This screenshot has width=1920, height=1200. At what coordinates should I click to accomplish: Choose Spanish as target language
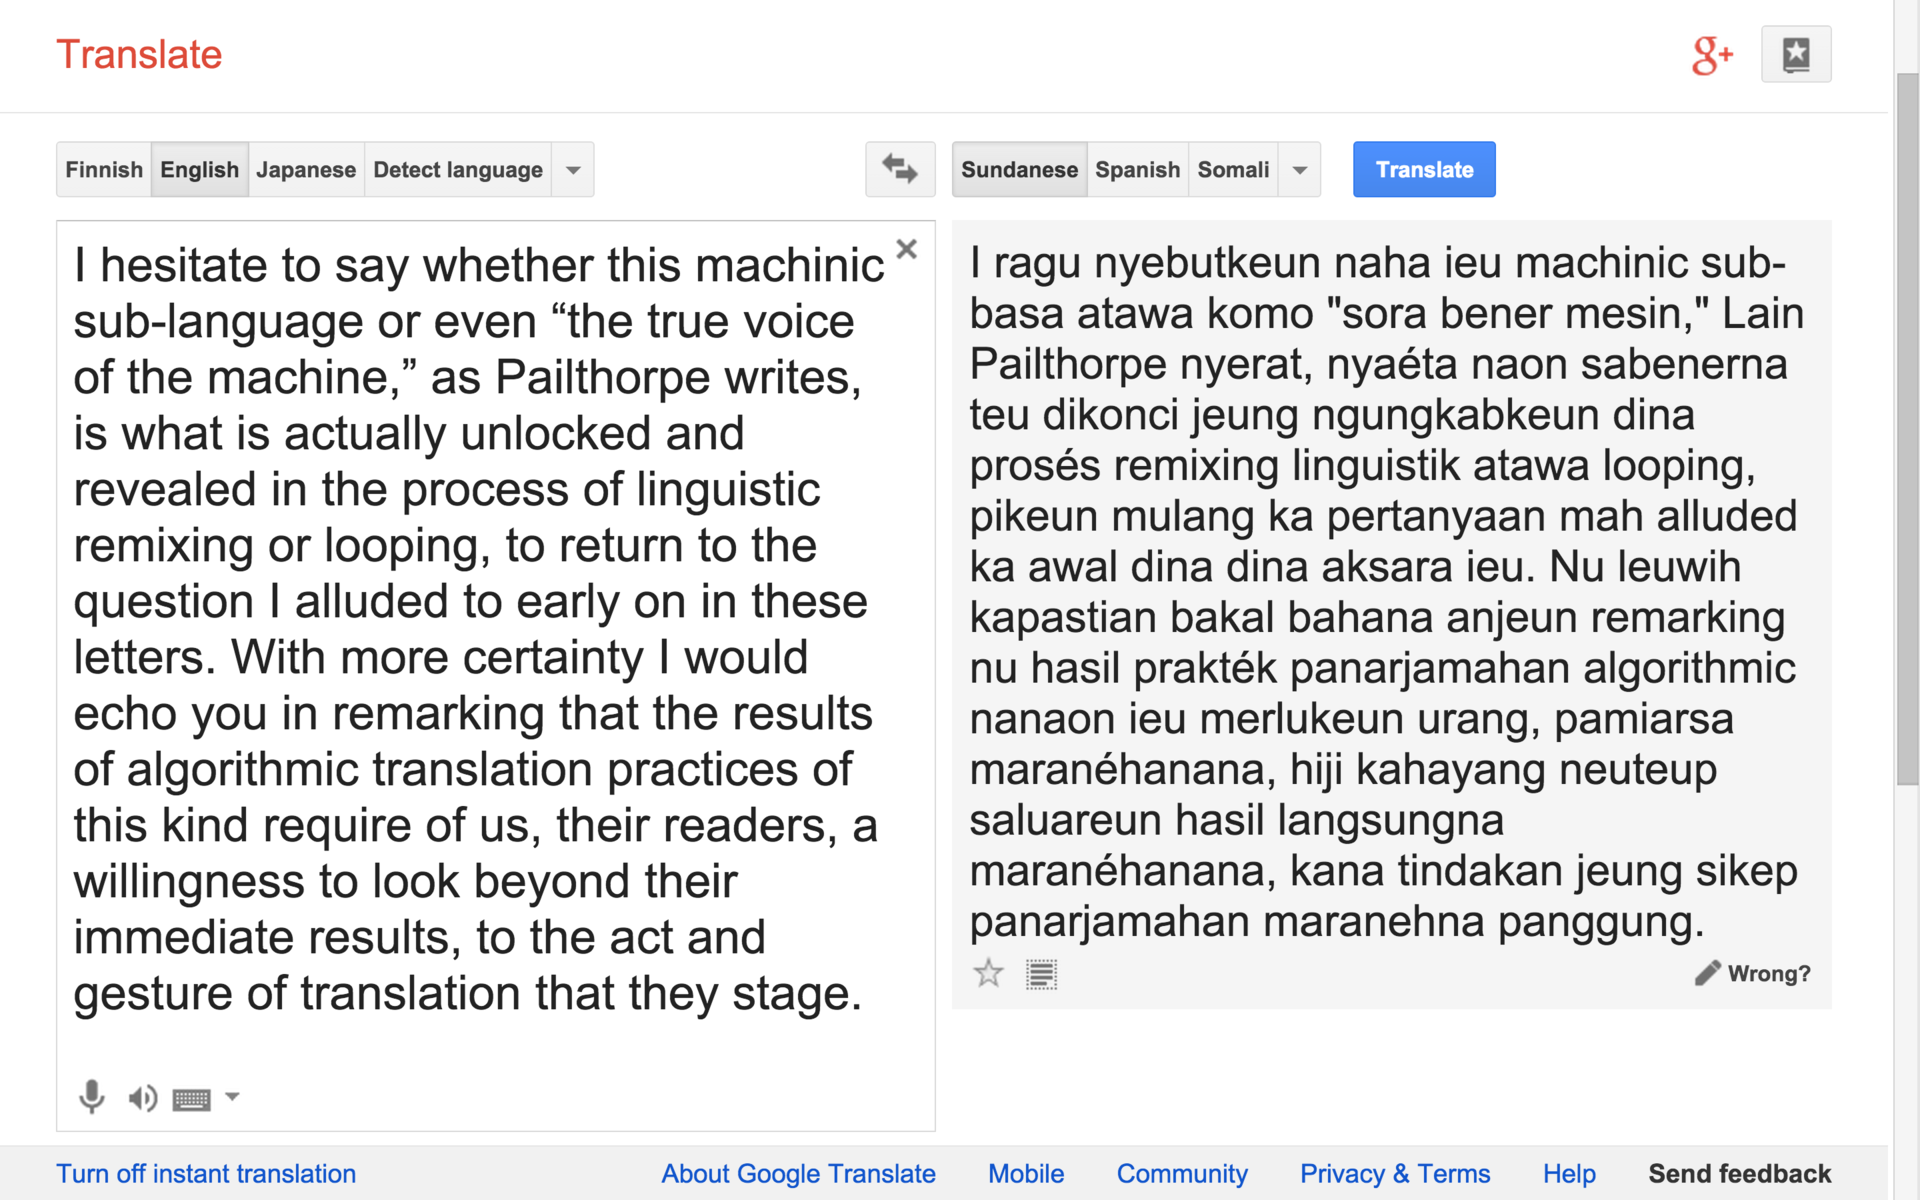[1137, 170]
